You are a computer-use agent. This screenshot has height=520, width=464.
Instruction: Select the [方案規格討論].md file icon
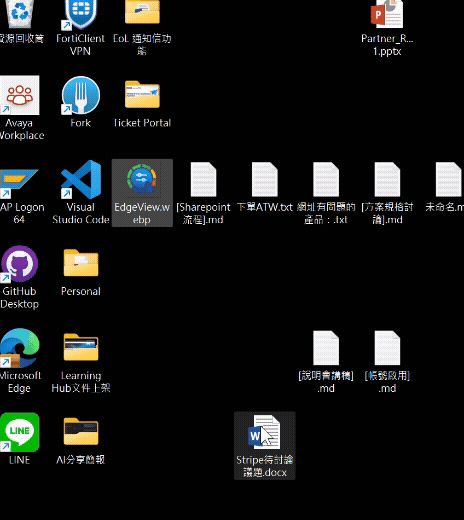387,180
